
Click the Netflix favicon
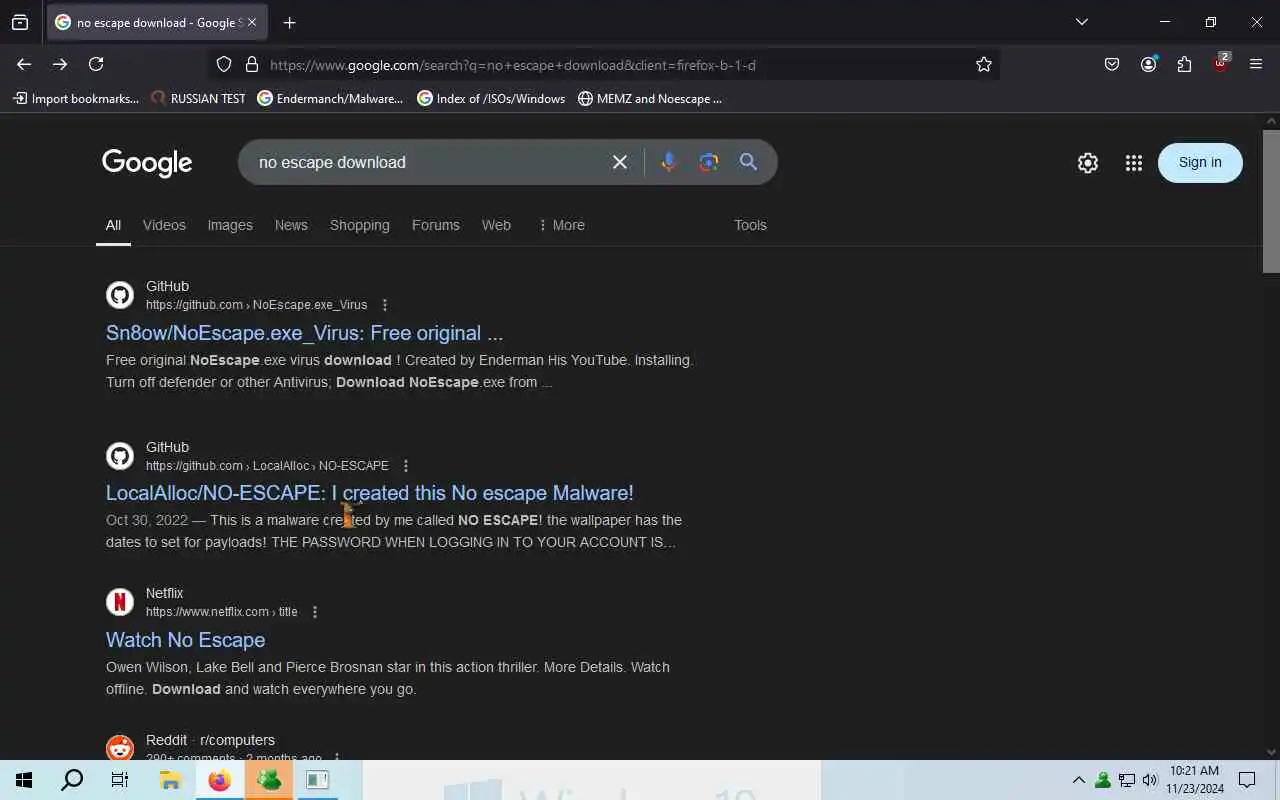click(120, 601)
